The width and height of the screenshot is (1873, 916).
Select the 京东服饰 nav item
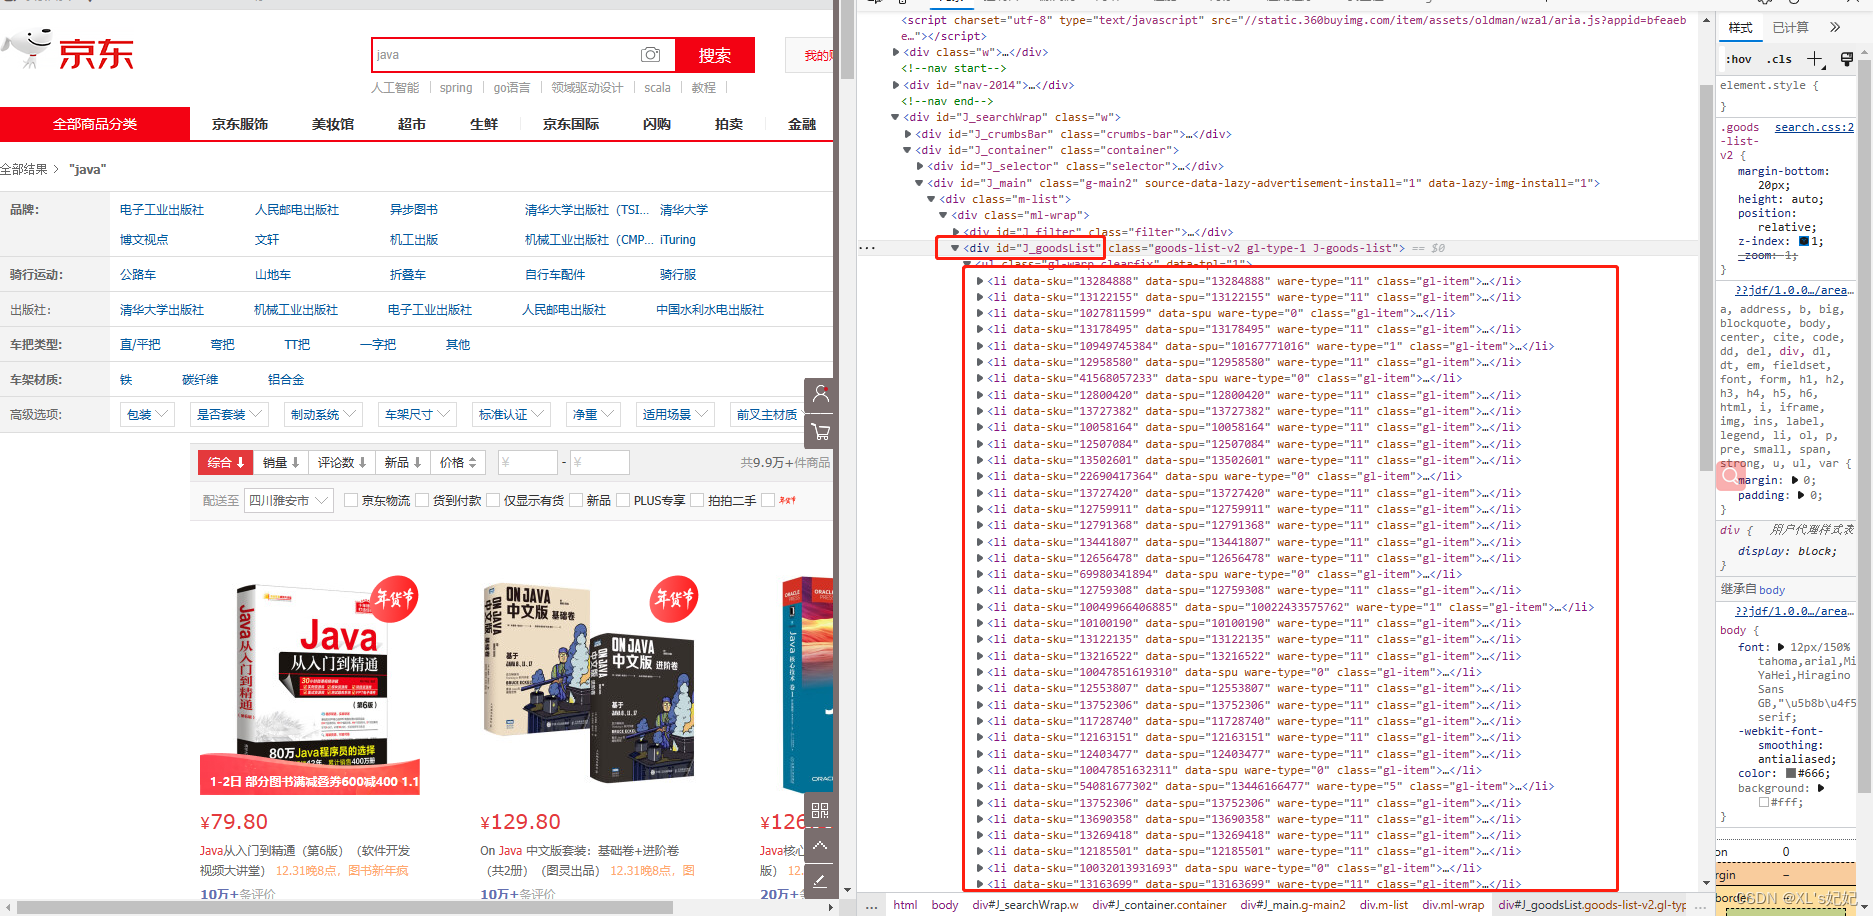(x=240, y=124)
